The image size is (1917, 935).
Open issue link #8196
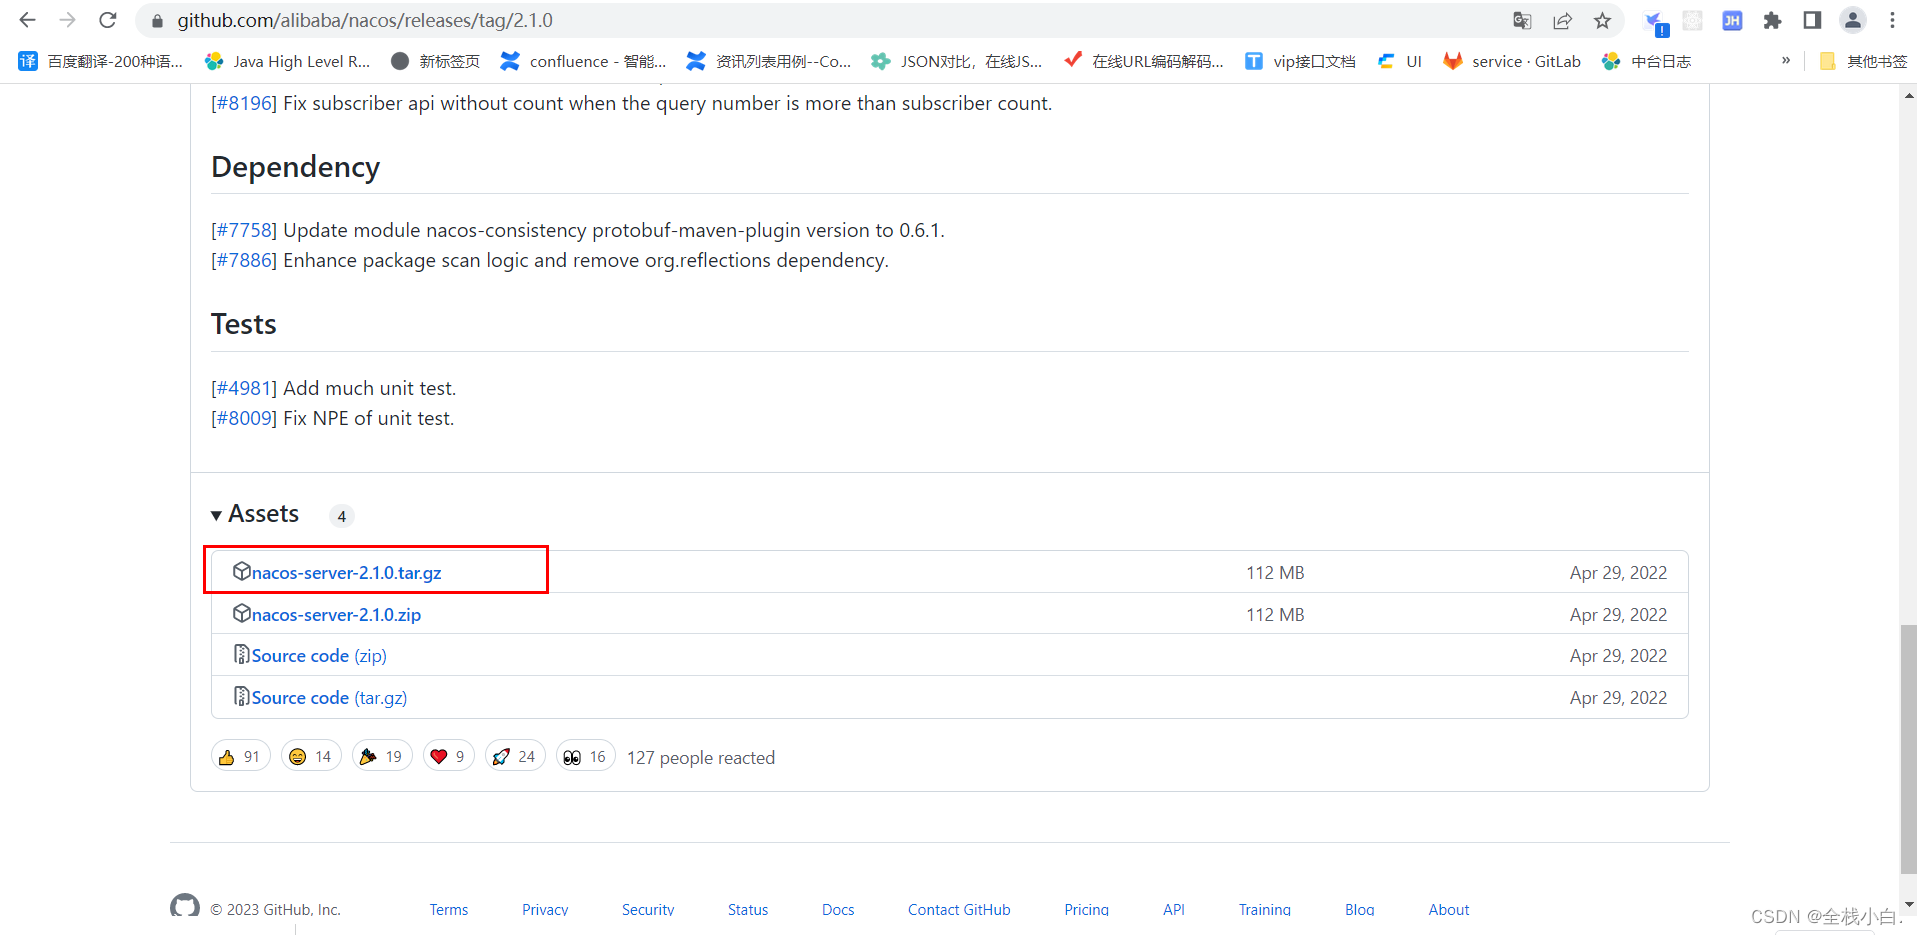[245, 103]
